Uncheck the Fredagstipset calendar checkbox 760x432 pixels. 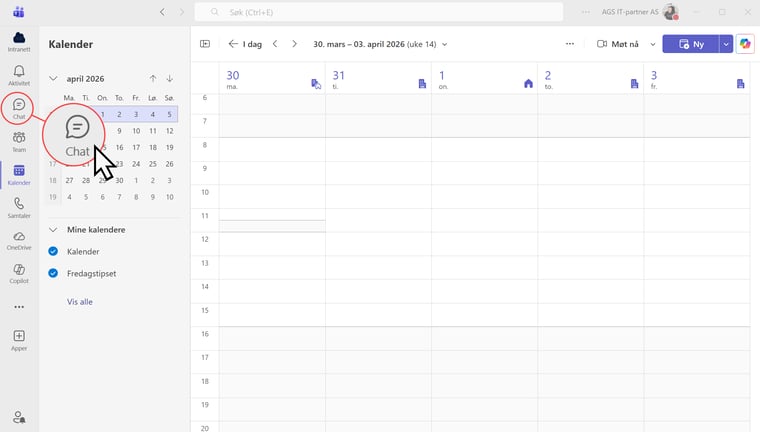[54, 273]
